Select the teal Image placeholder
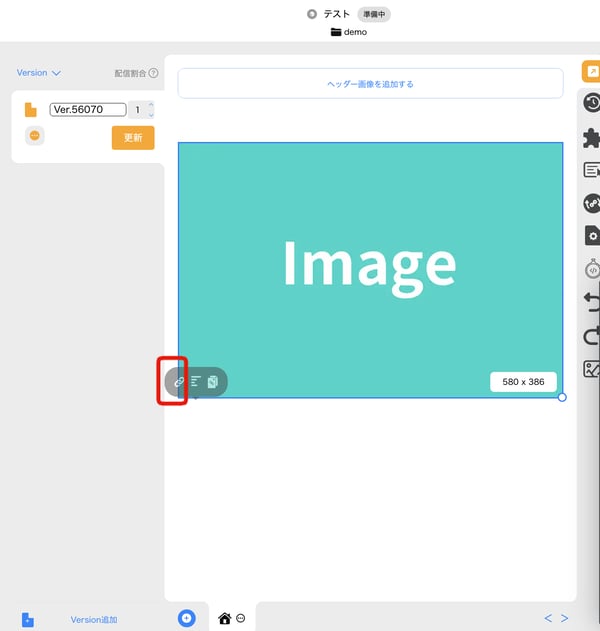This screenshot has height=631, width=600. (370, 270)
